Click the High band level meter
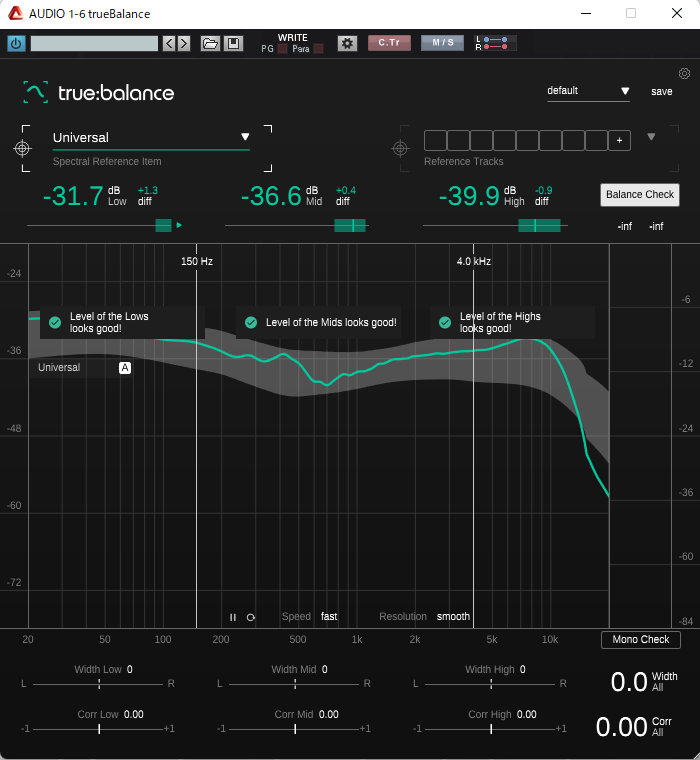 [x=495, y=225]
